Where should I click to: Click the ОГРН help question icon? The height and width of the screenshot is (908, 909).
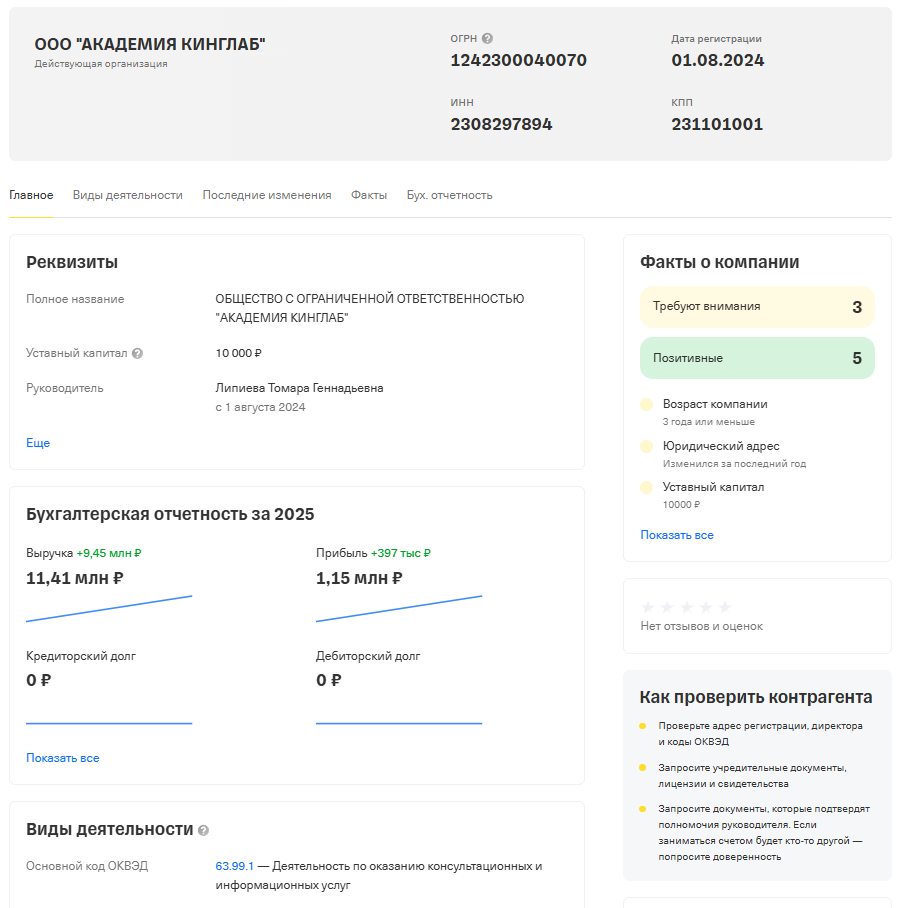tap(488, 38)
